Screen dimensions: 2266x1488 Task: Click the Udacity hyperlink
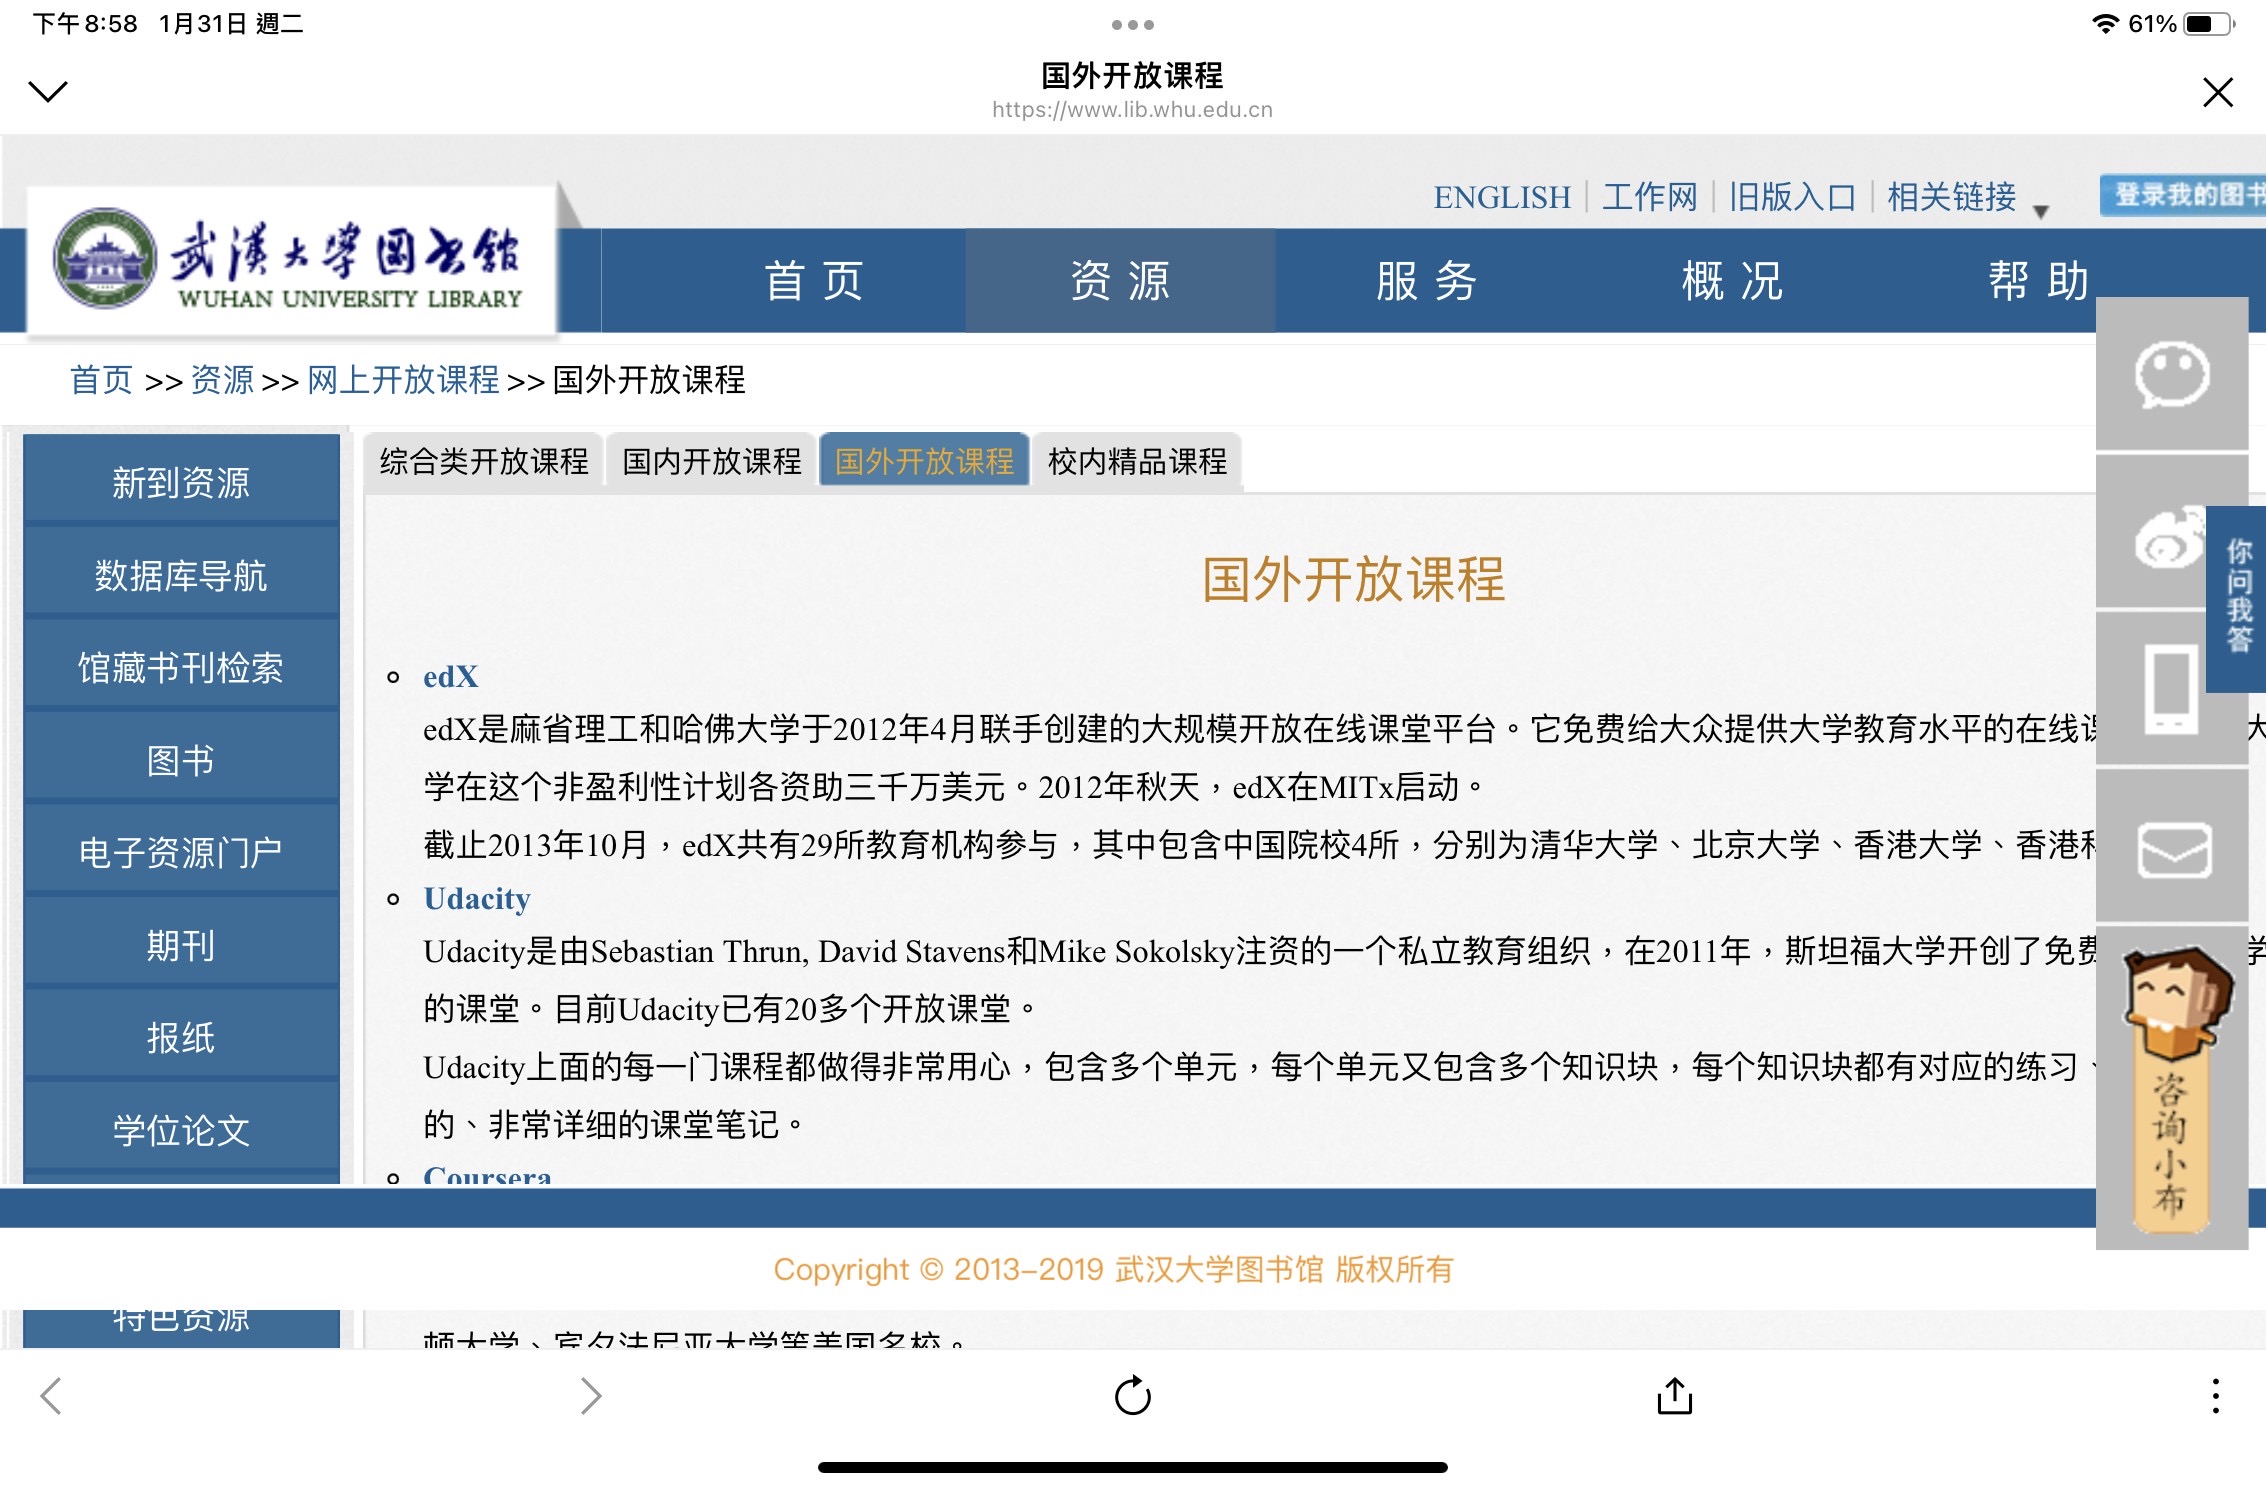tap(476, 899)
